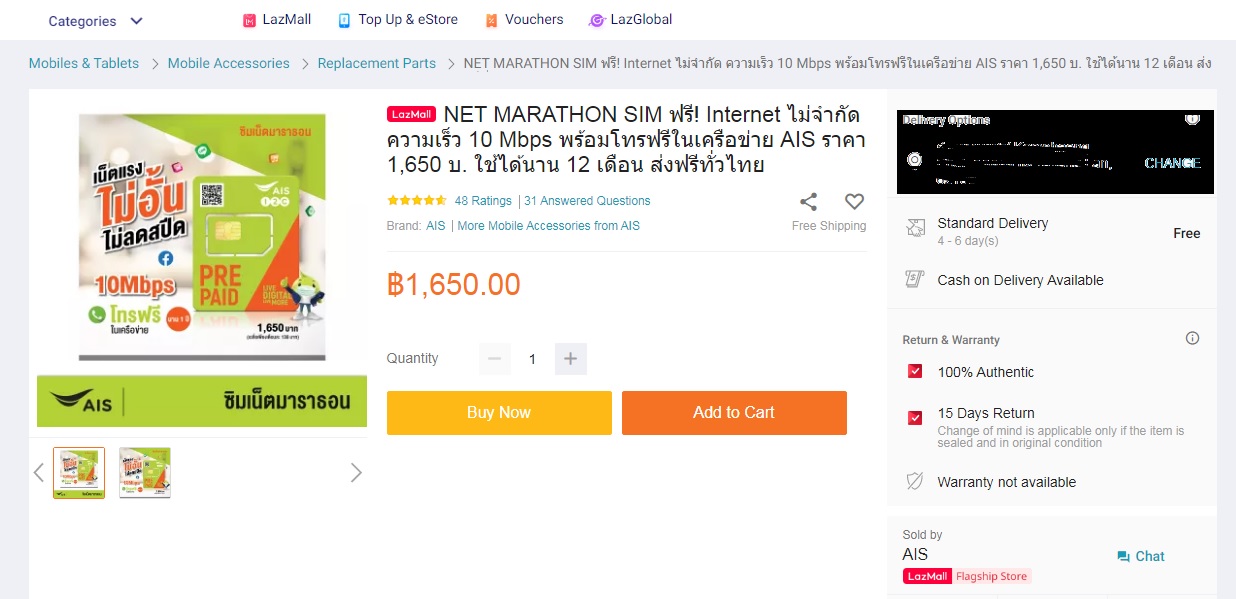This screenshot has height=599, width=1236.
Task: Toggle the 100% Authentic checkbox
Action: pos(914,371)
